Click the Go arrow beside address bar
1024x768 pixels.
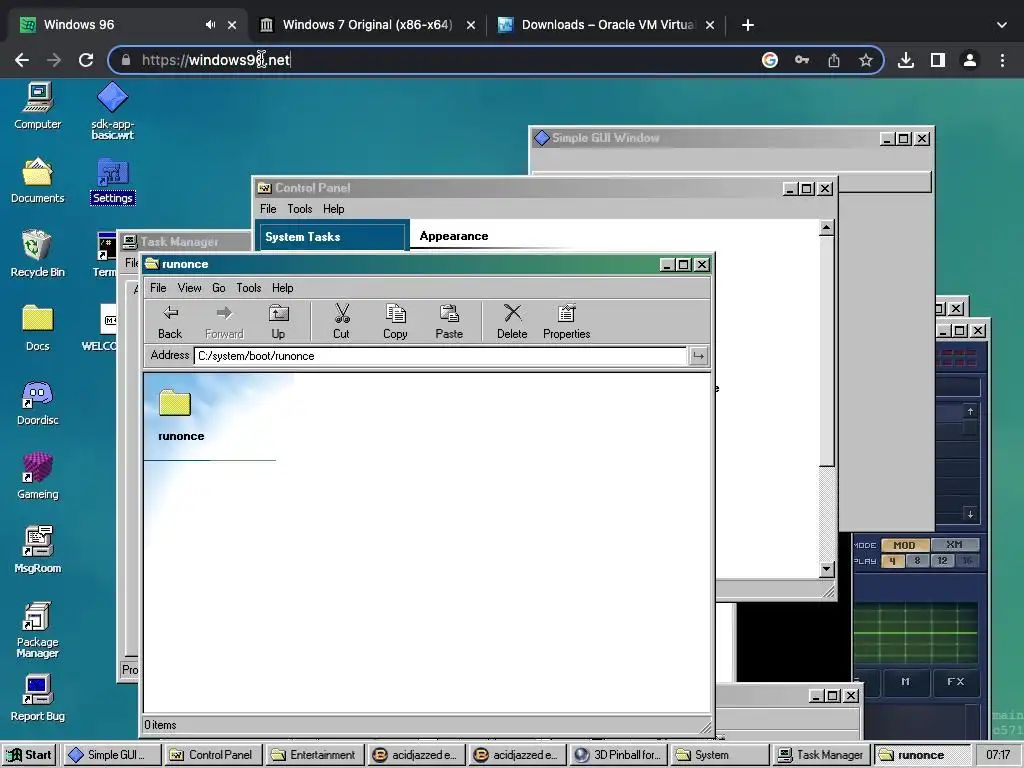698,356
